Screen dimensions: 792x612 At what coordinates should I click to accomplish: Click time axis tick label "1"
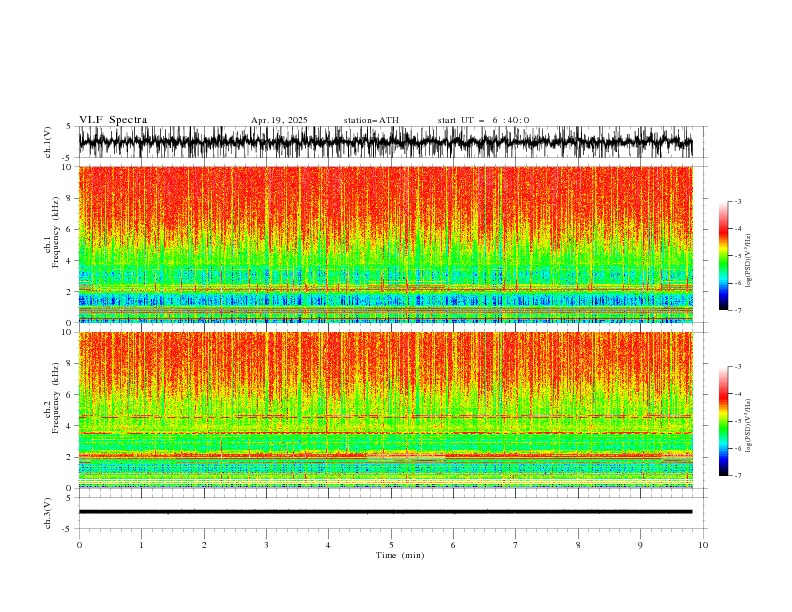141,545
